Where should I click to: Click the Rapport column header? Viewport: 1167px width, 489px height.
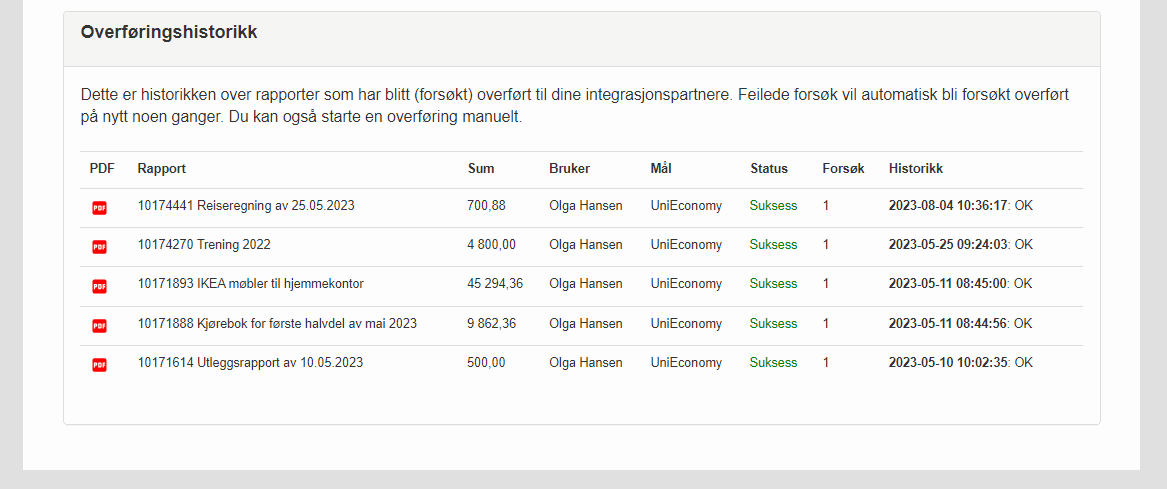pyautogui.click(x=162, y=169)
